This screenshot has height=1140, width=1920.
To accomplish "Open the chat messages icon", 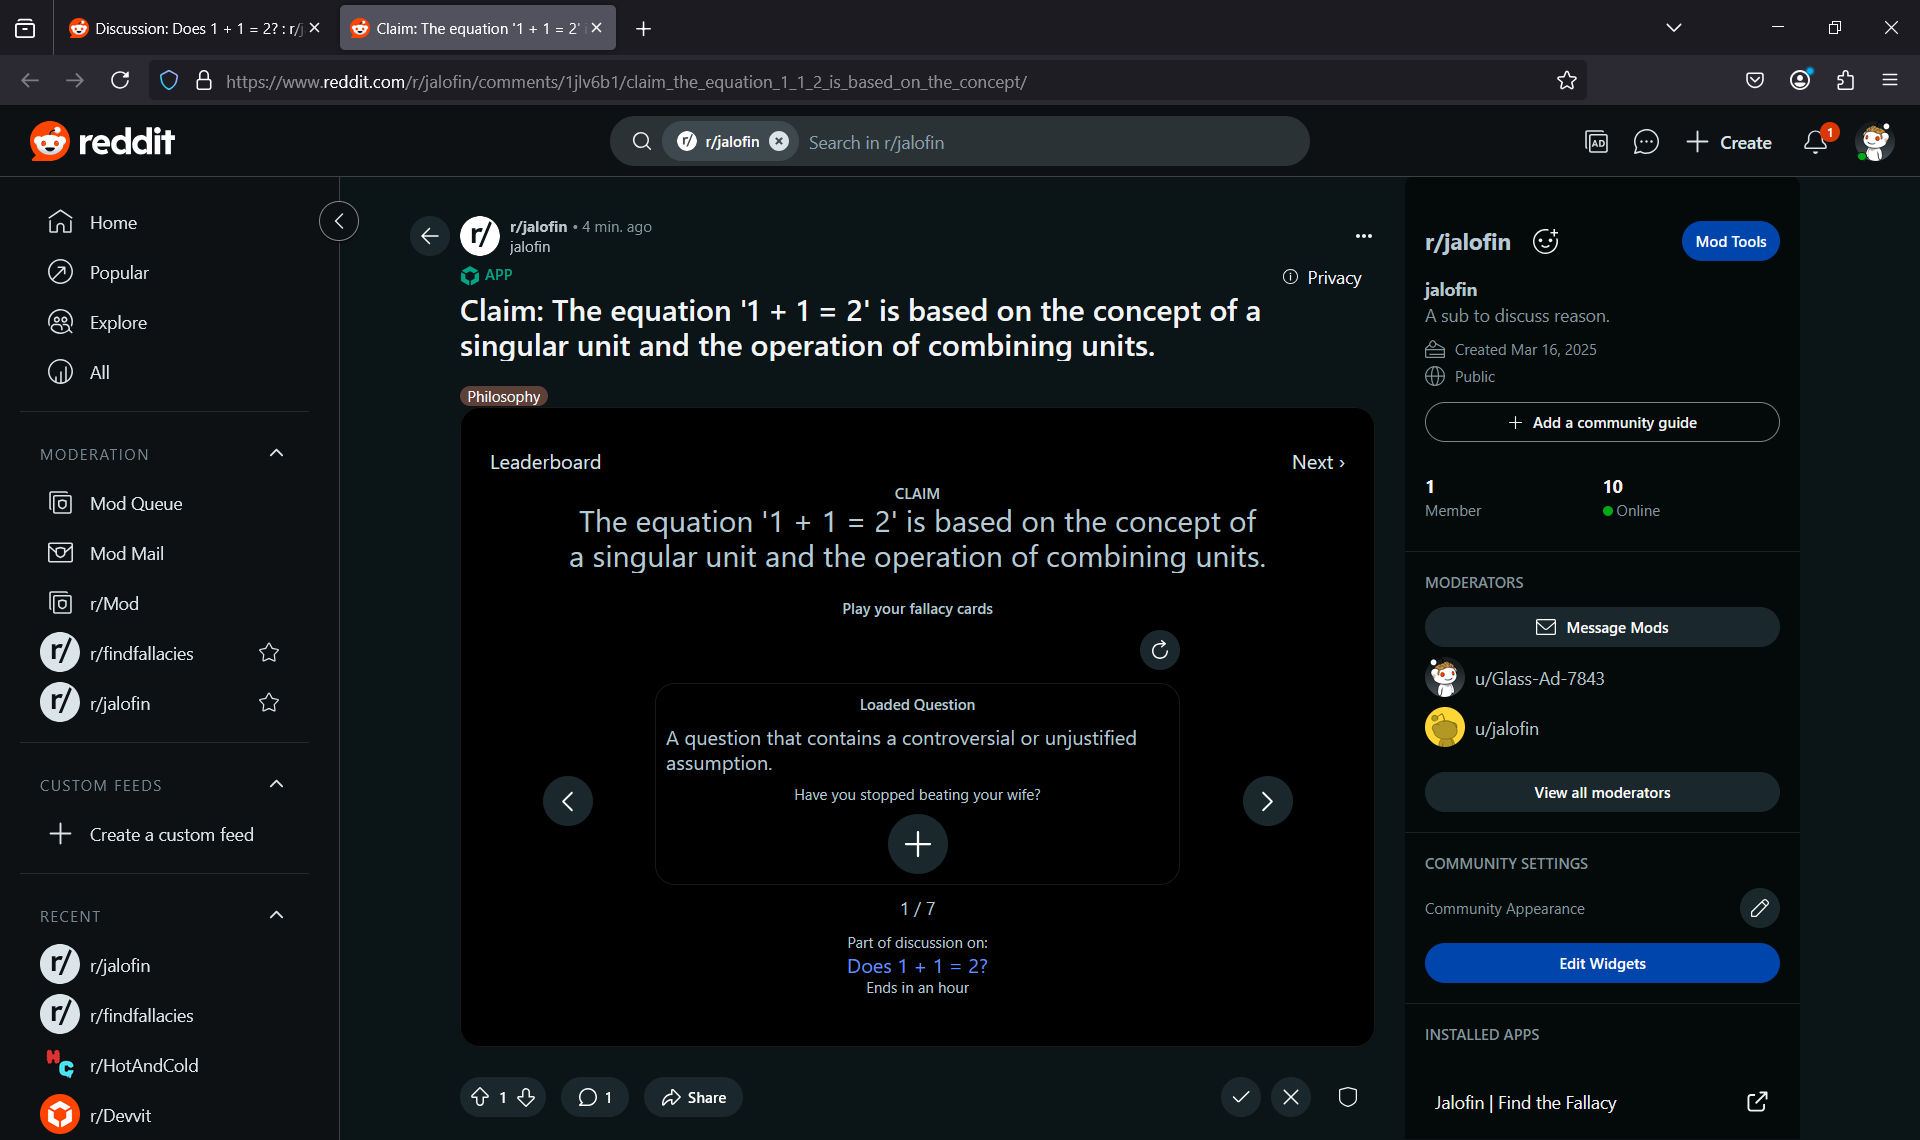I will (1645, 142).
